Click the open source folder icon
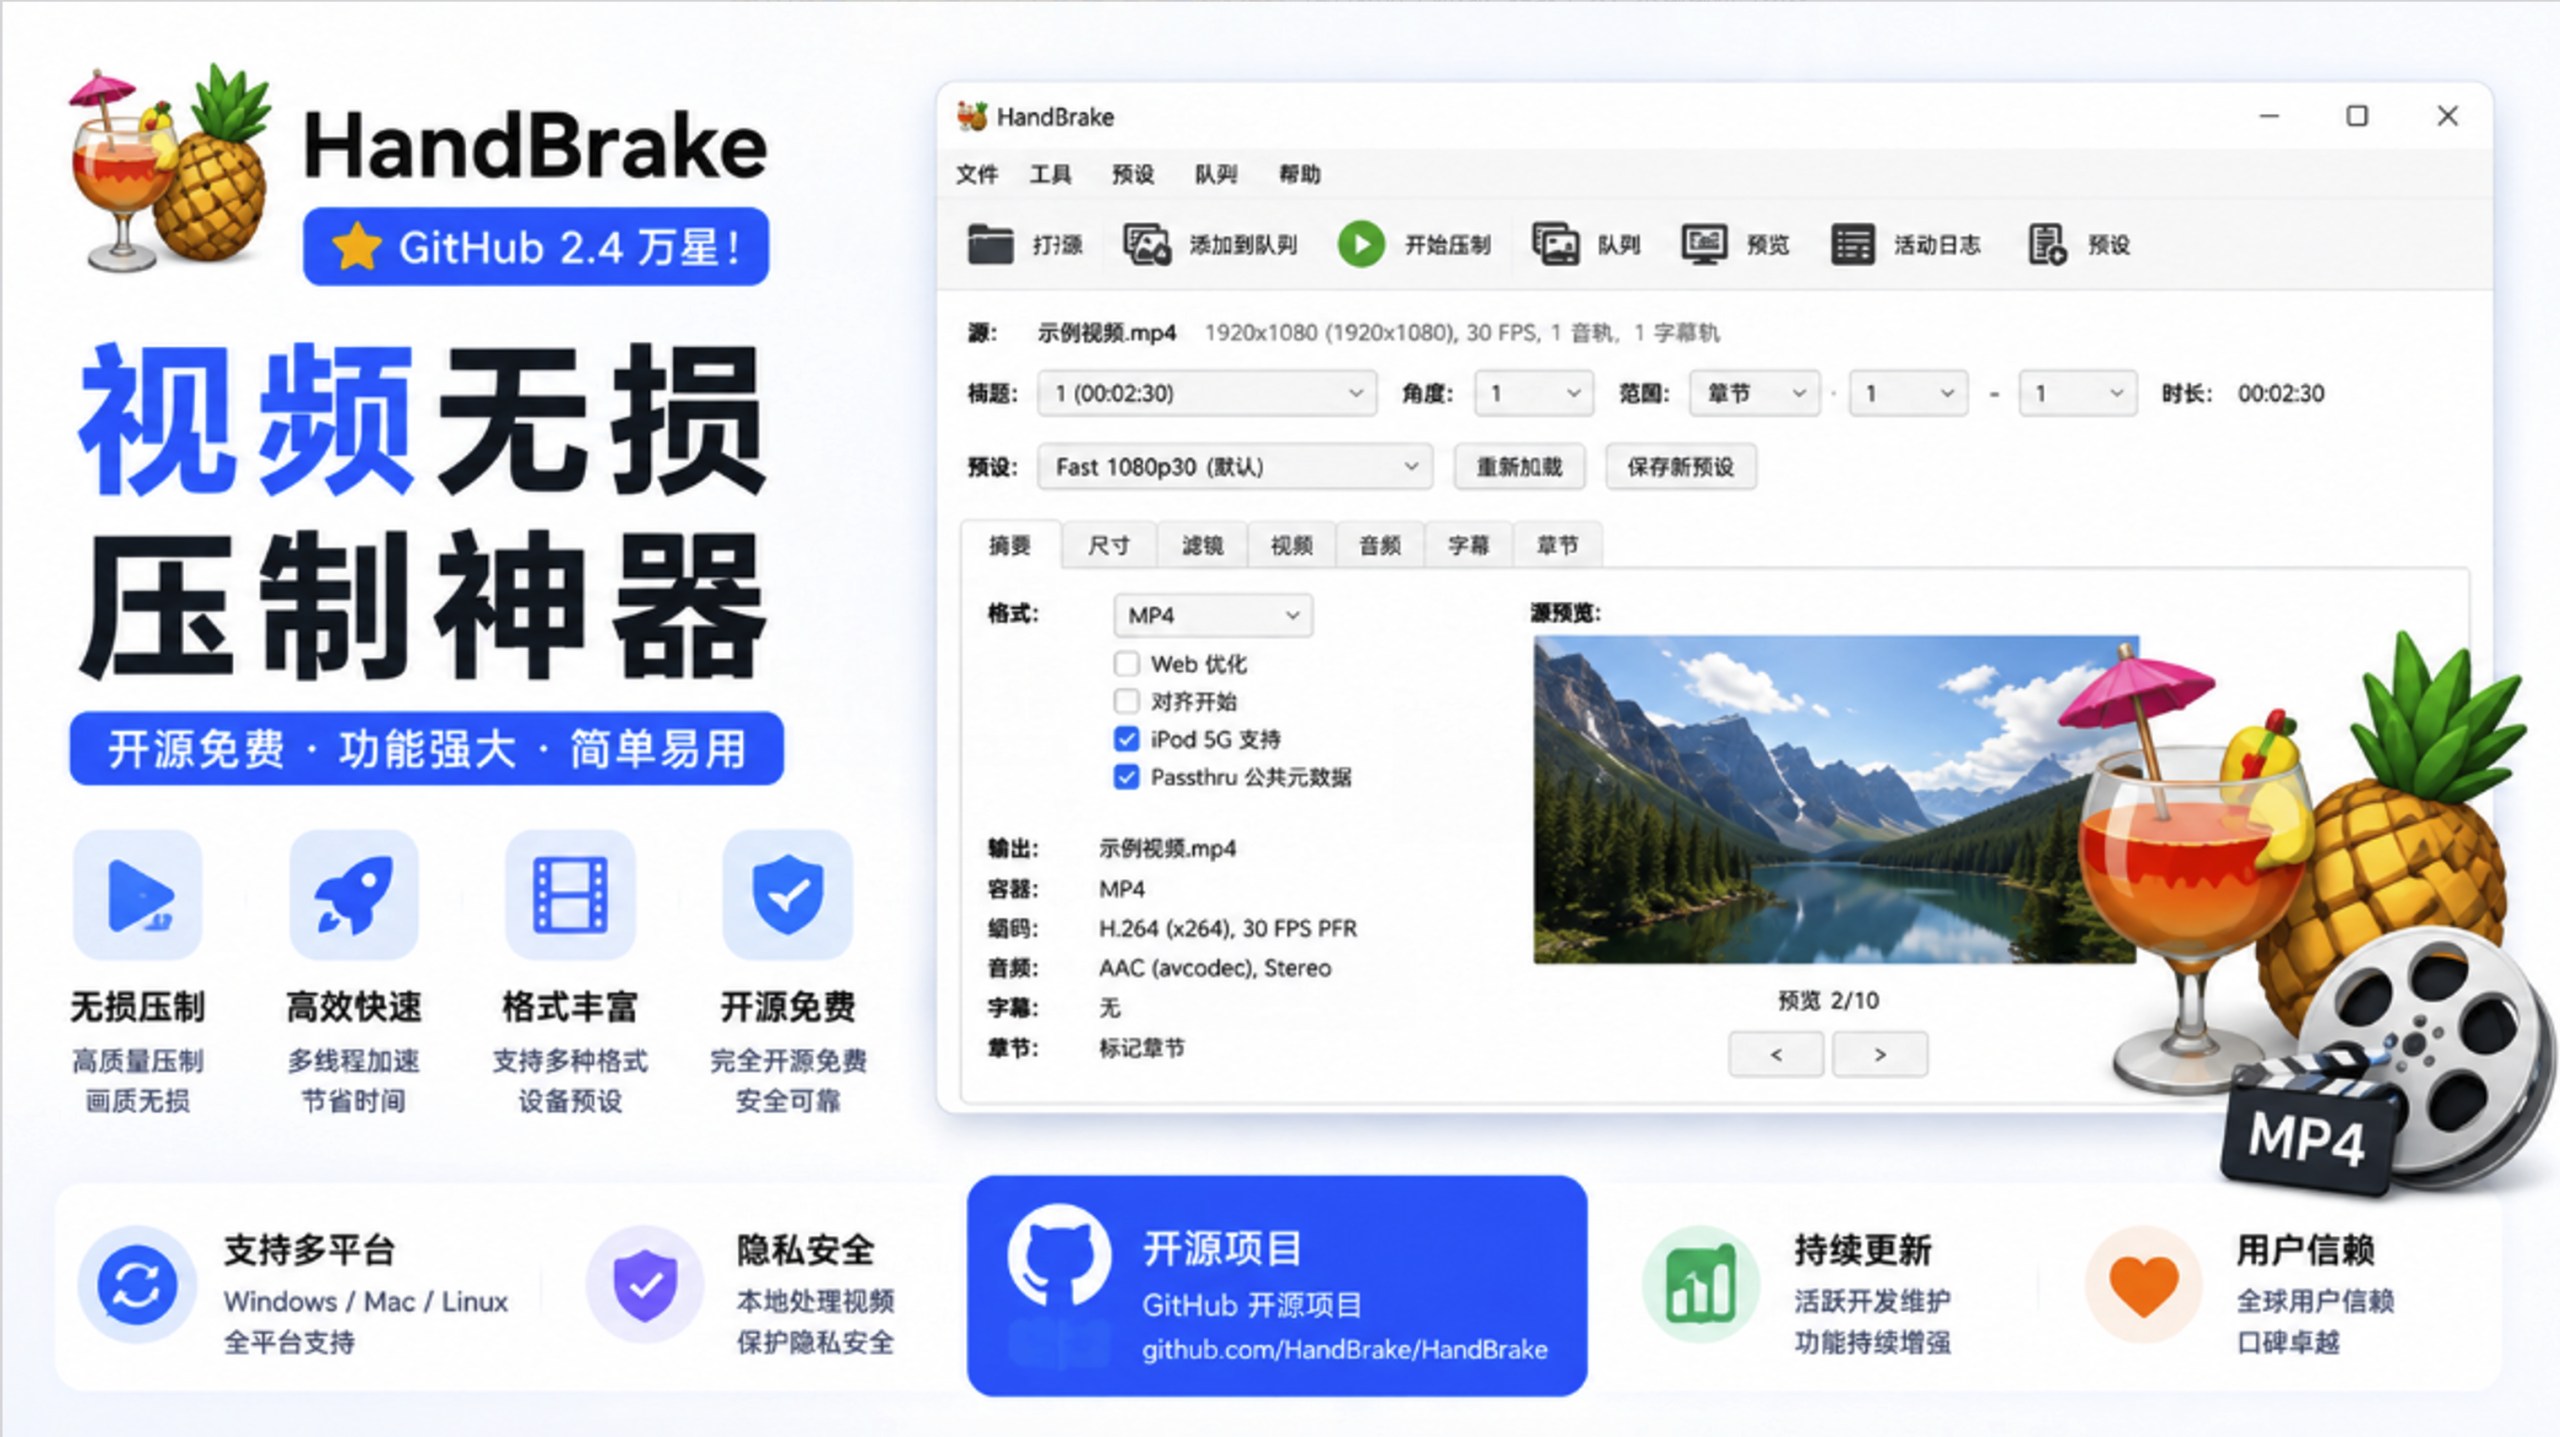 point(990,244)
